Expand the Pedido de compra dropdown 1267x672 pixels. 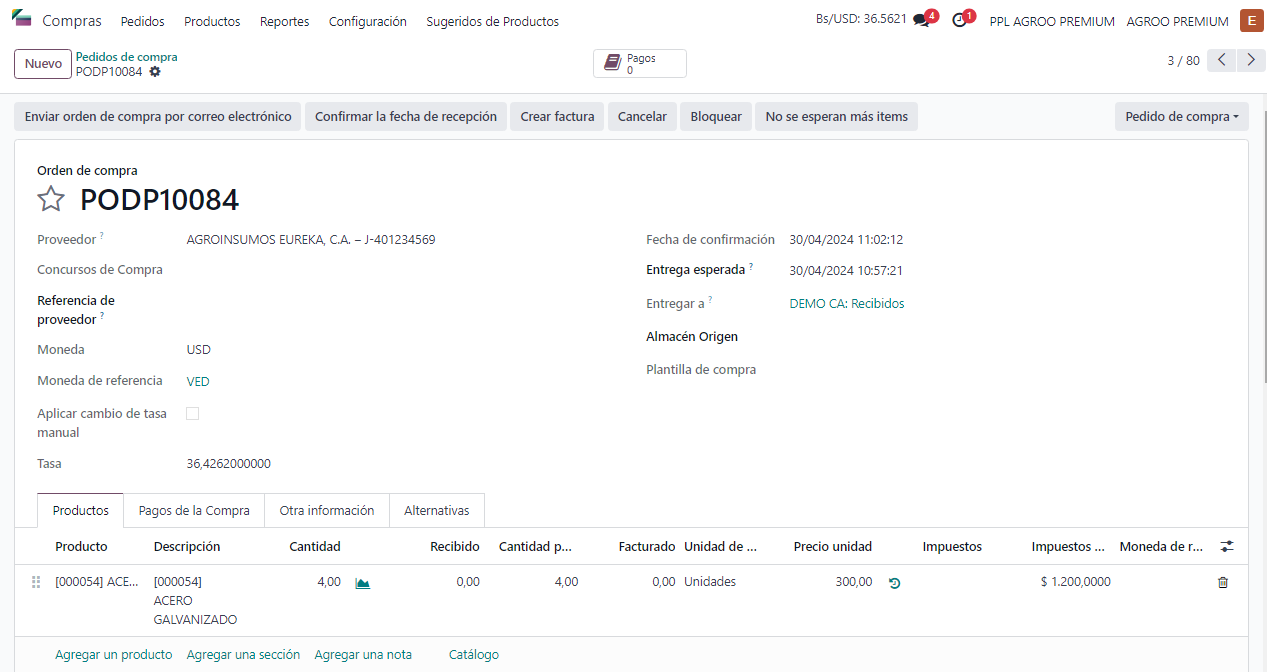(x=1181, y=117)
